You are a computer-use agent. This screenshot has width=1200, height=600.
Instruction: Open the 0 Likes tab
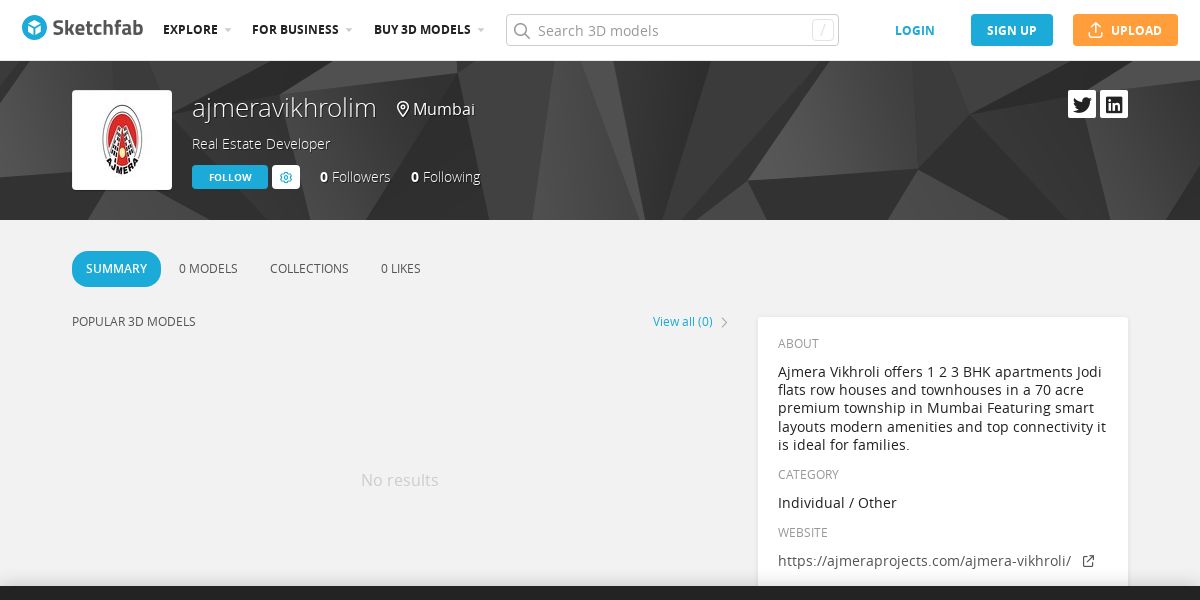coord(401,269)
